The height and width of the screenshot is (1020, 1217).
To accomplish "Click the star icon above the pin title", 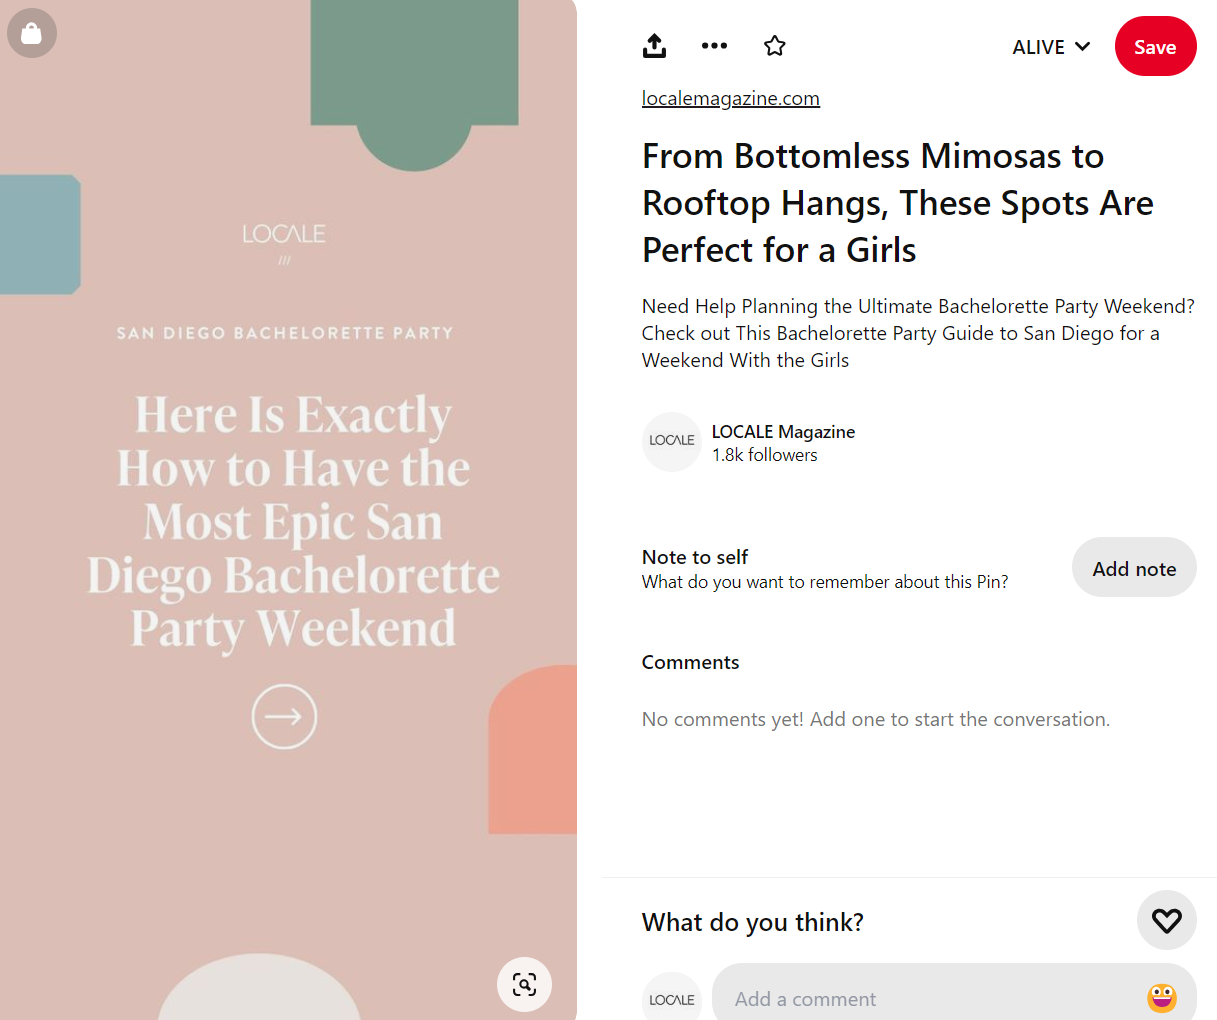I will click(x=774, y=46).
